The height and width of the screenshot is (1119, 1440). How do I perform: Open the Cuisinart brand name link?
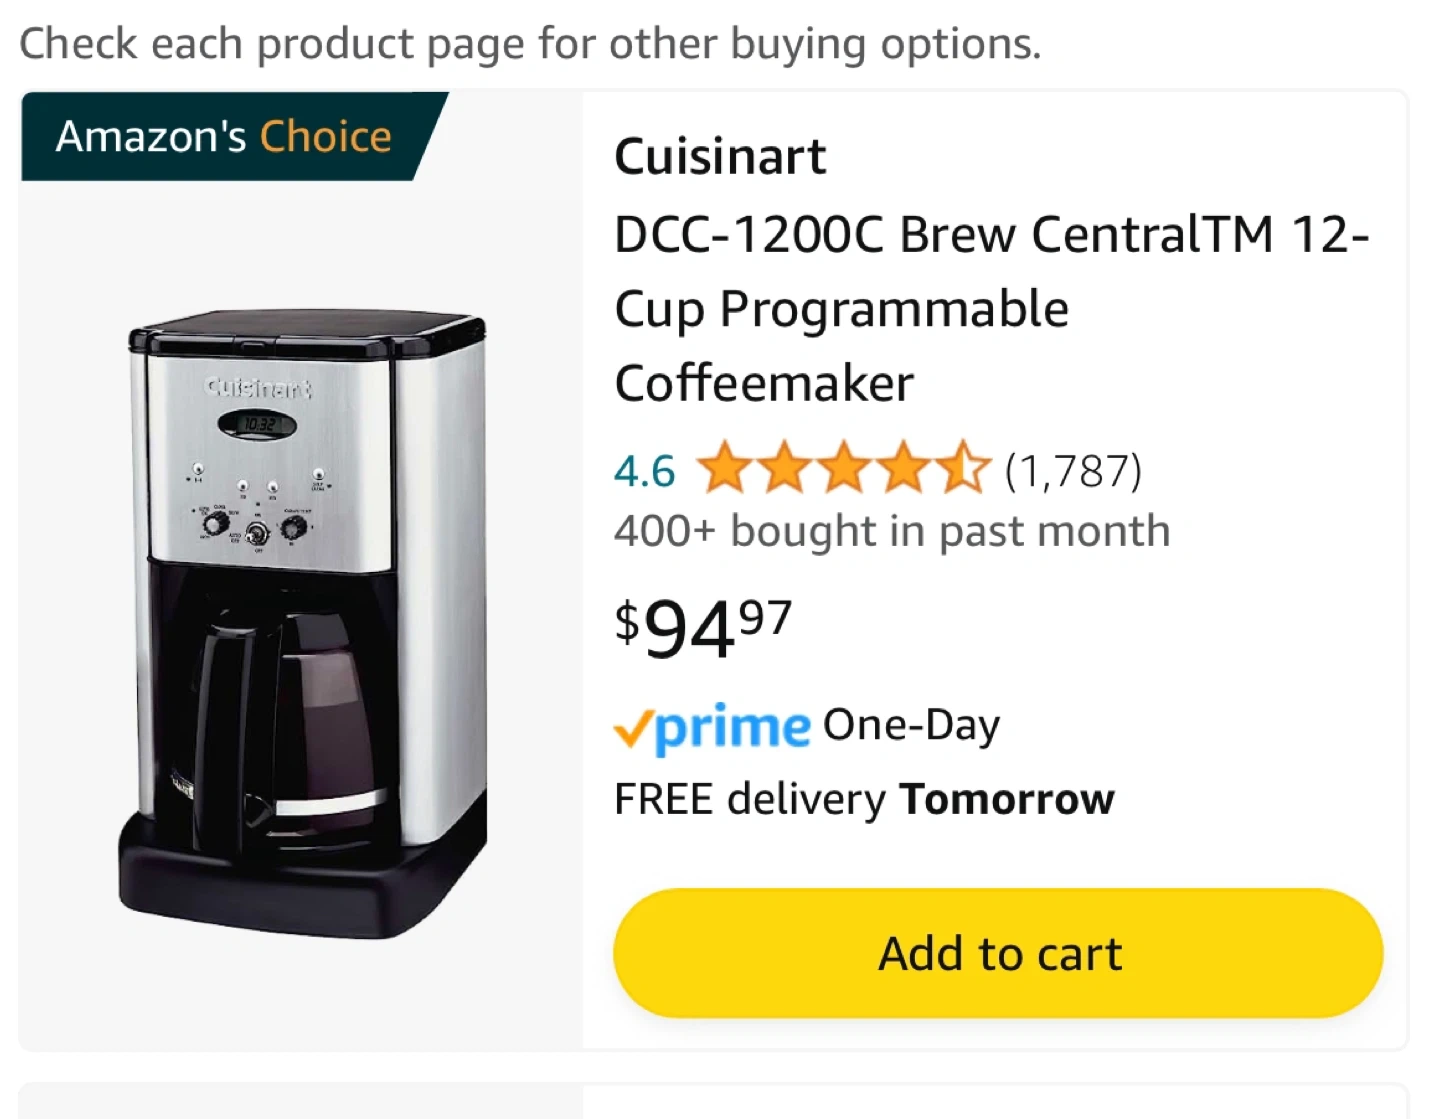tap(720, 157)
